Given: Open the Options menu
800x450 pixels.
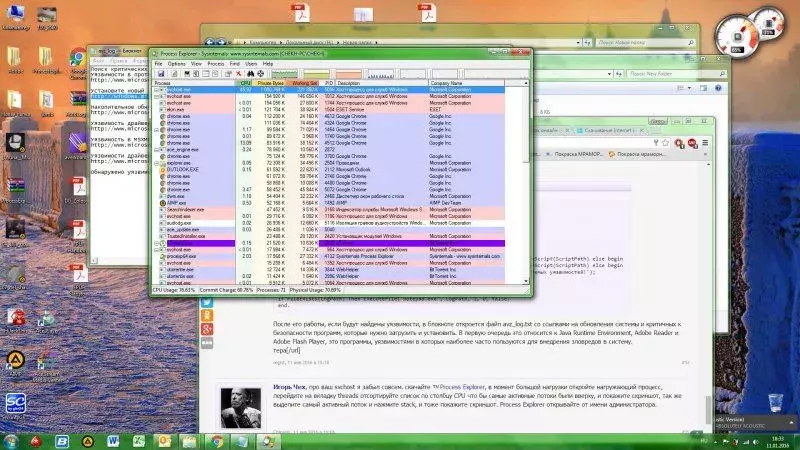Looking at the screenshot, I should [x=177, y=64].
